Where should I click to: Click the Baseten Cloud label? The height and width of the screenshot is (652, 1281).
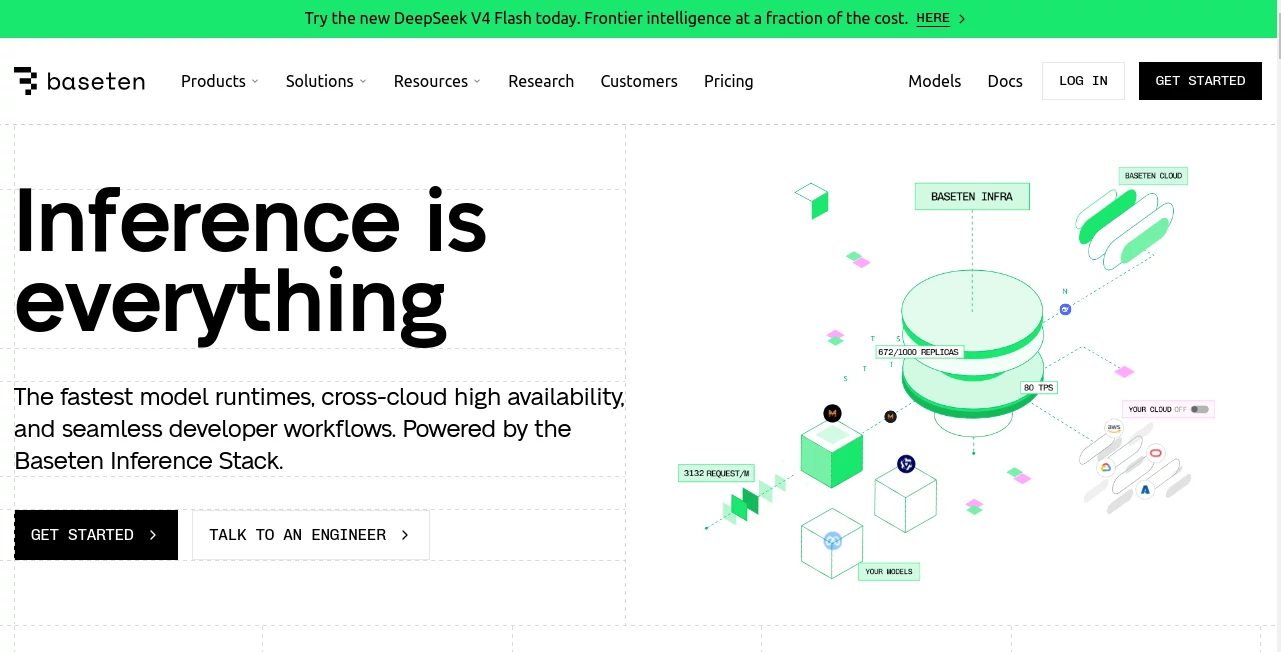click(1153, 176)
